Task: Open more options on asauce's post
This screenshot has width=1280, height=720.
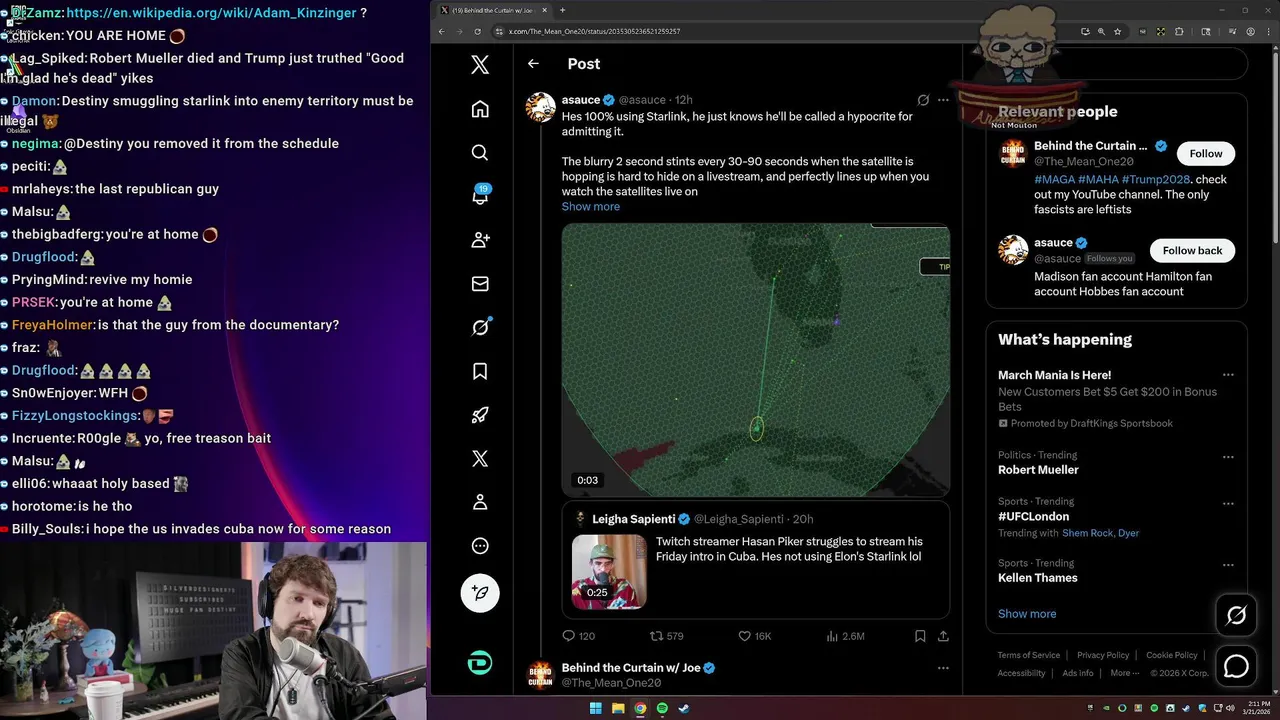Action: 943,100
